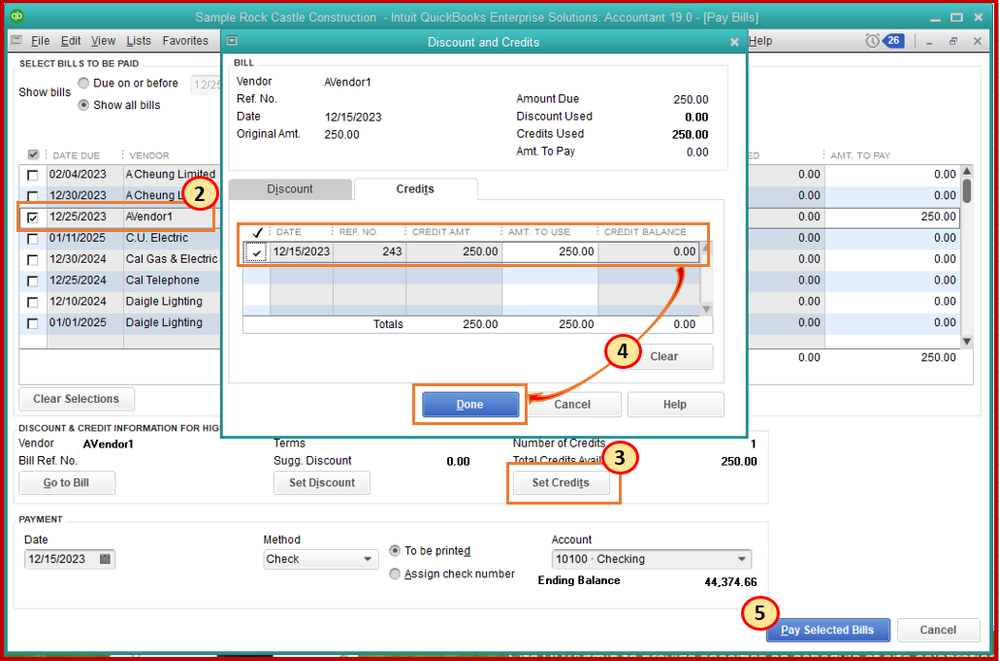
Task: Uncheck the AVendor1 bill checkbox
Action: pos(34,217)
